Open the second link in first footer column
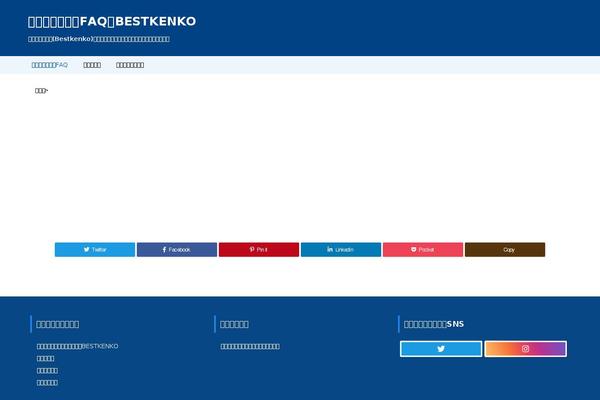The height and width of the screenshot is (400, 600). click(x=46, y=358)
